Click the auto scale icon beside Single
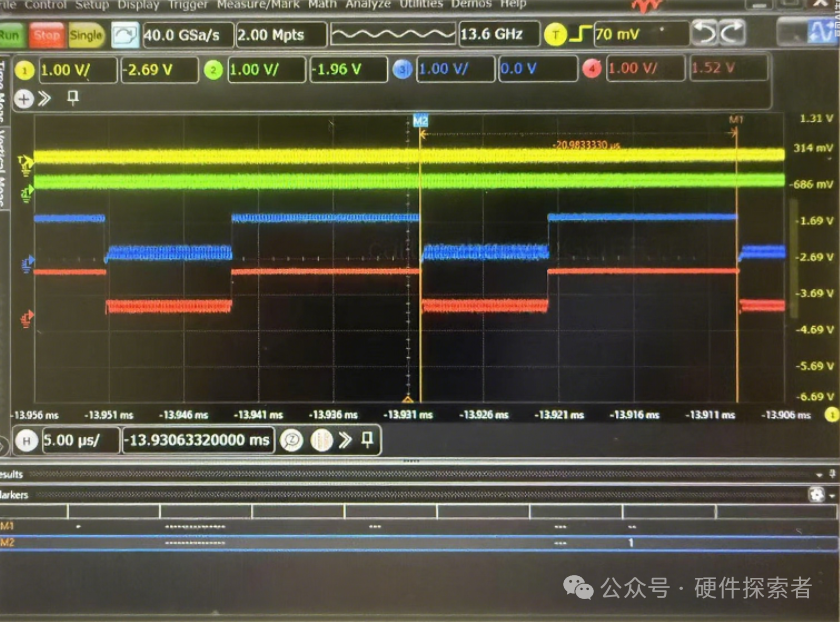 125,35
